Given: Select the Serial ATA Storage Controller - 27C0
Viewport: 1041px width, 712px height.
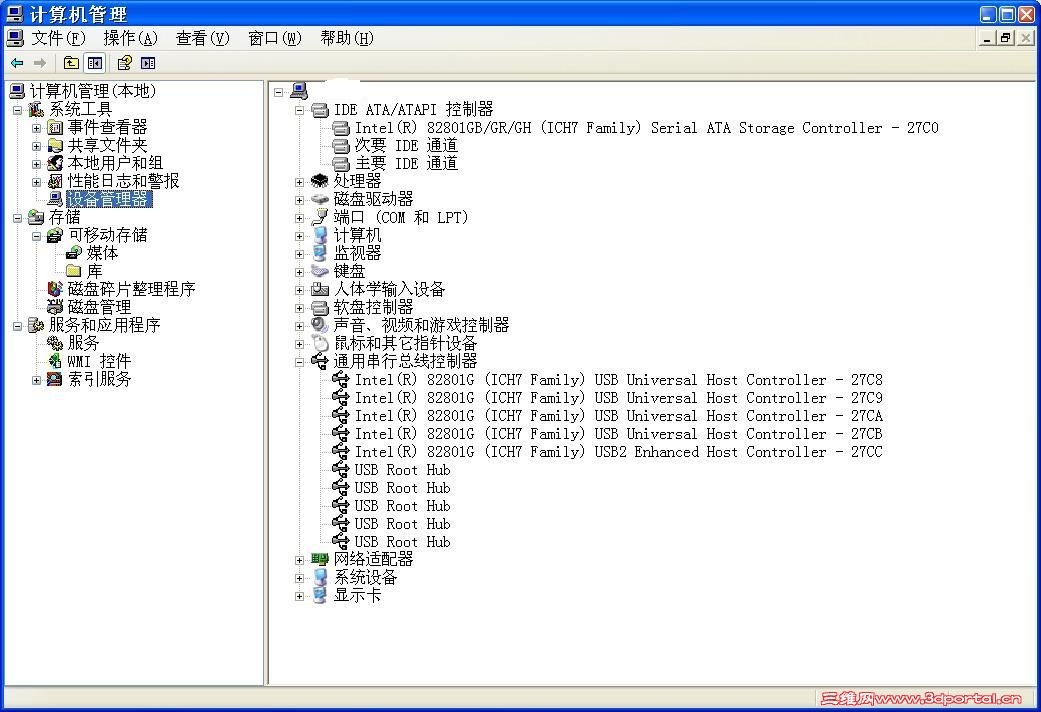Looking at the screenshot, I should [647, 128].
